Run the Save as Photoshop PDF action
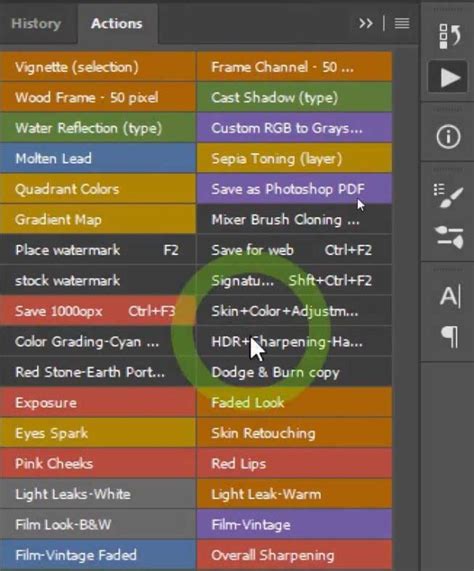Image resolution: width=474 pixels, height=571 pixels. click(295, 189)
